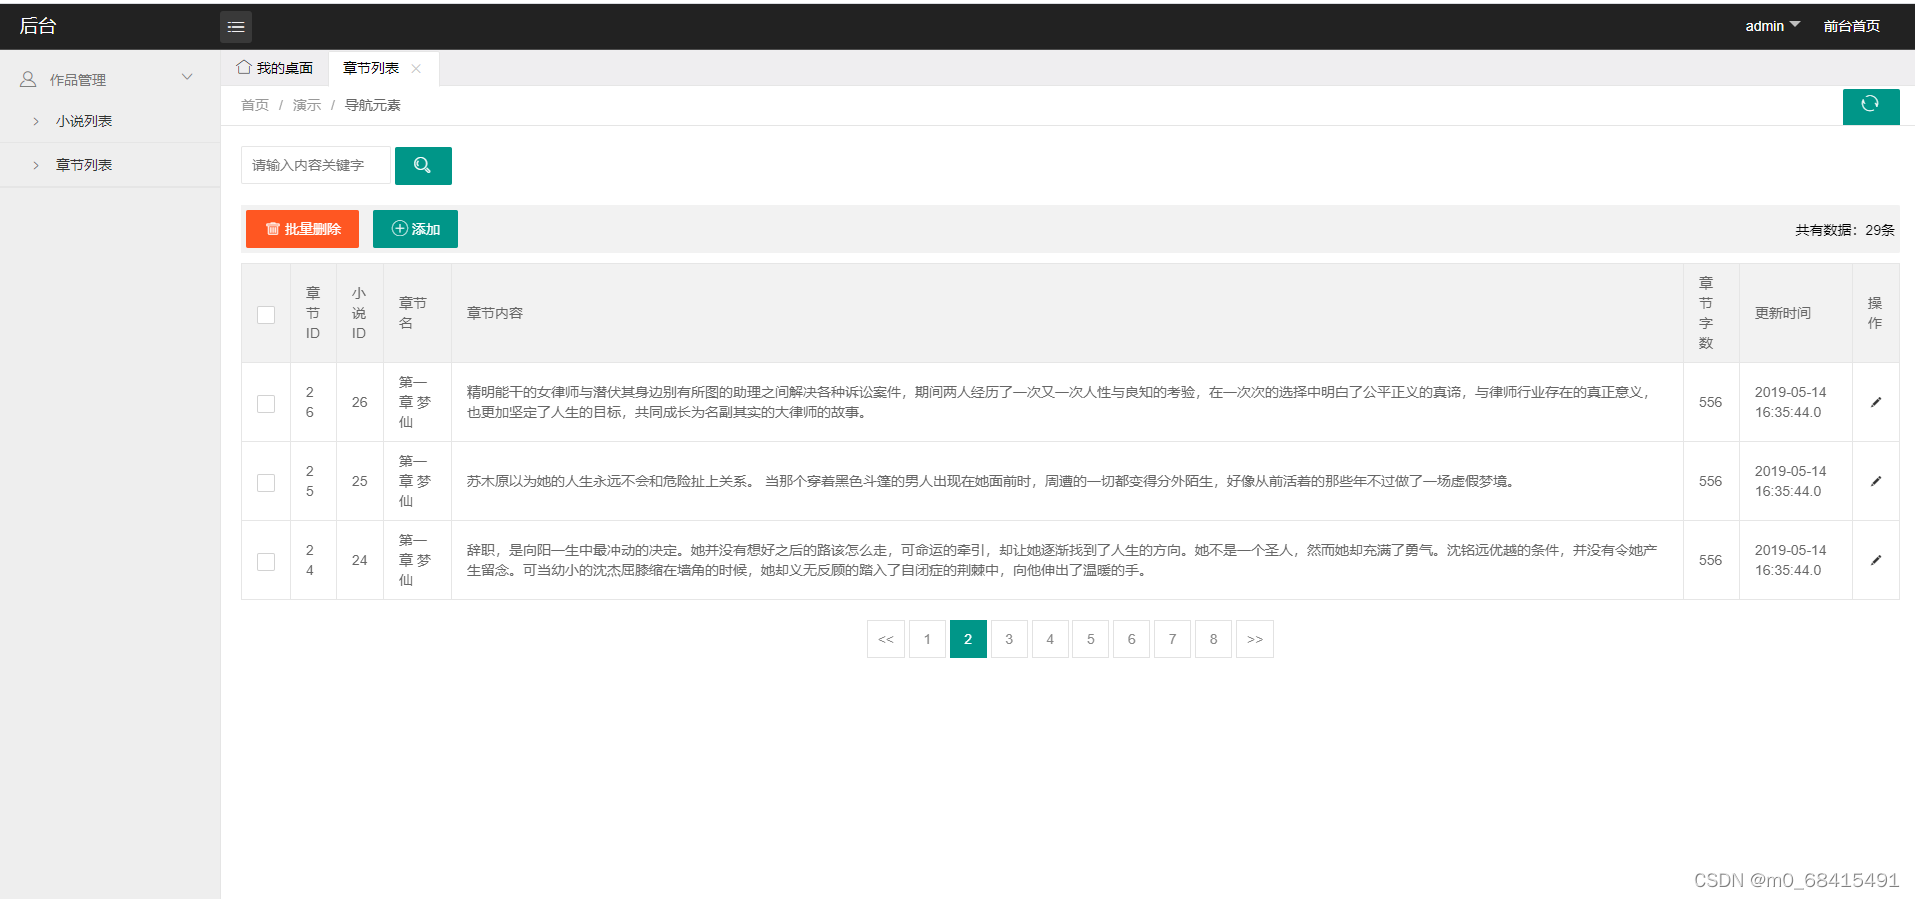
Task: Click the 演示 breadcrumb link
Action: tap(307, 105)
